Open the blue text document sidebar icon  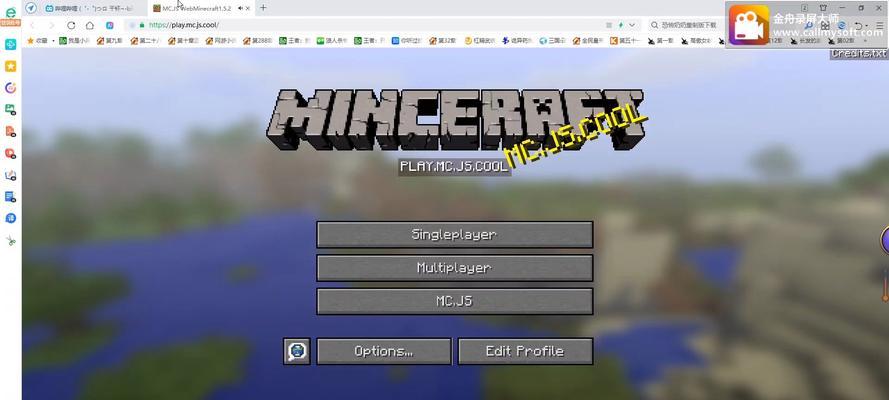tap(10, 197)
